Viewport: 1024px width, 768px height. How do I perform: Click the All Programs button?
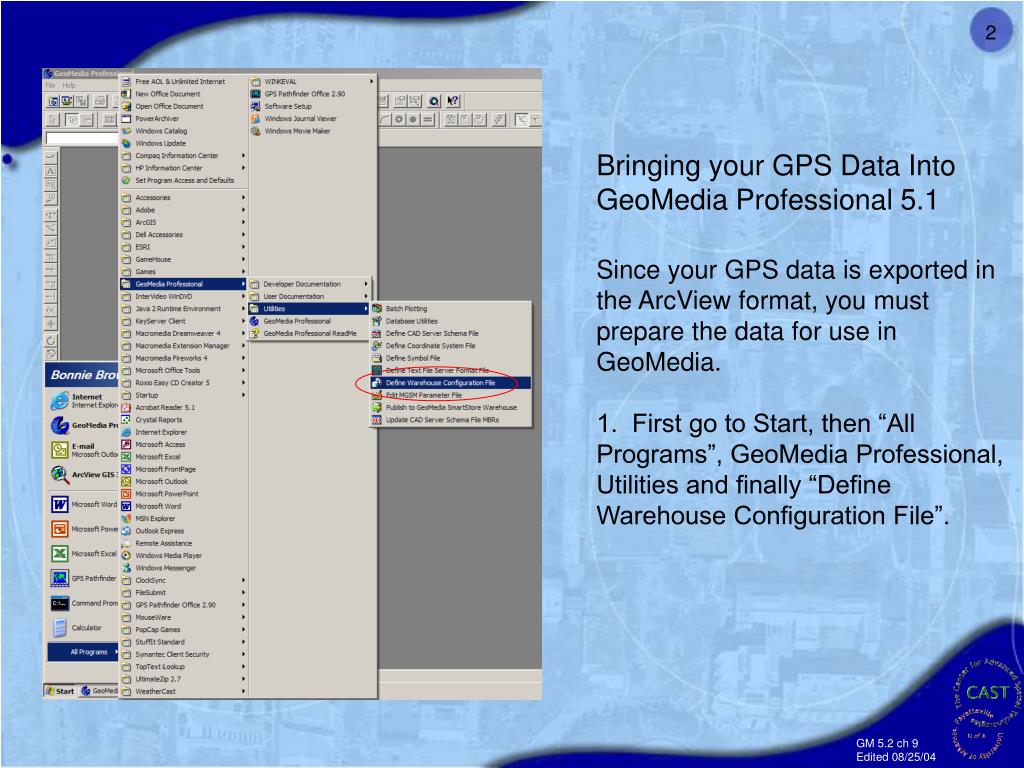click(x=84, y=652)
